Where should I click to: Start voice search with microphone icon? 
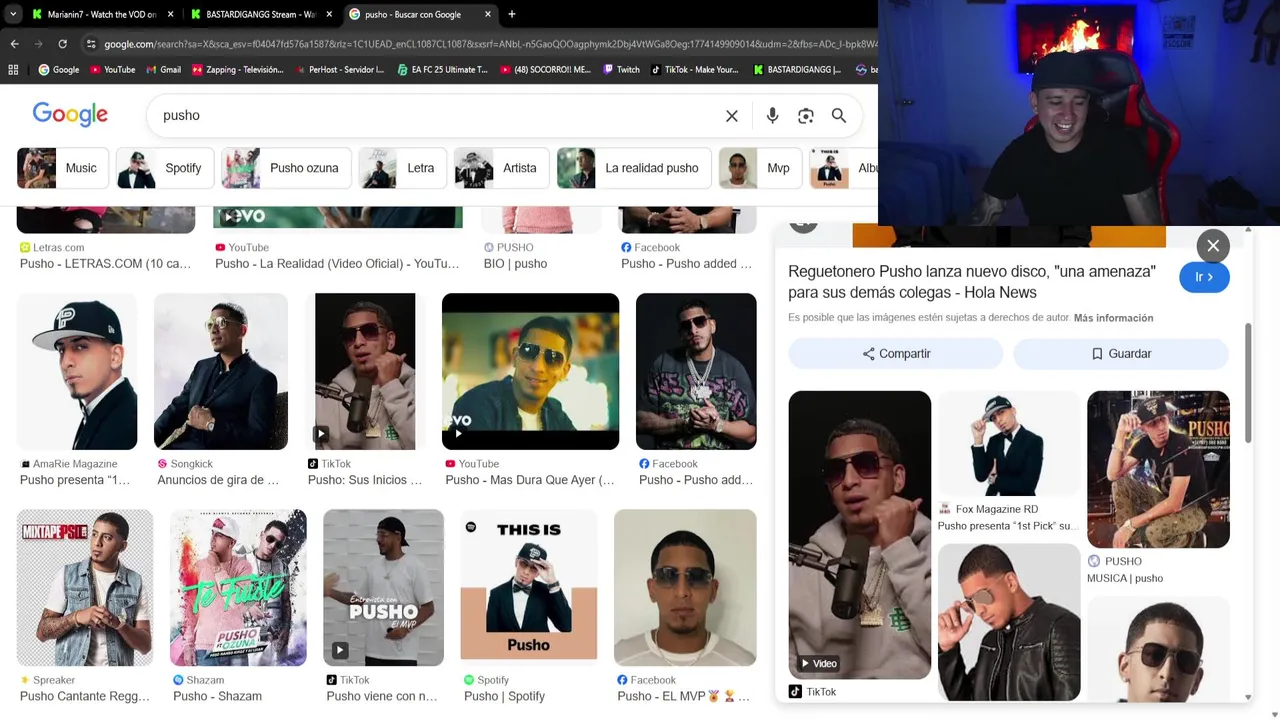tap(772, 116)
